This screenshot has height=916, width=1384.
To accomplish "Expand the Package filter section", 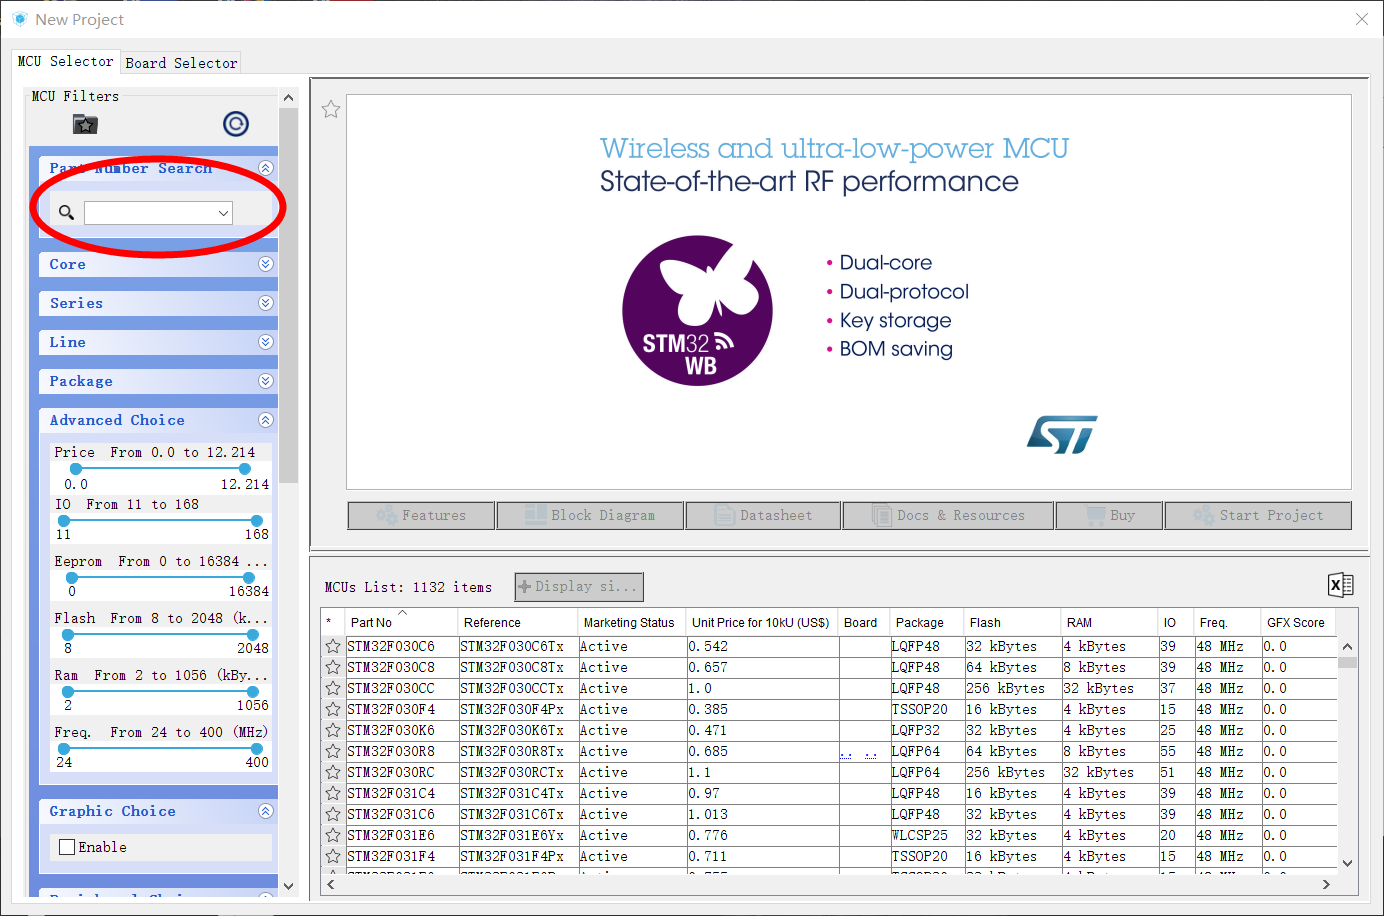I will tap(265, 381).
